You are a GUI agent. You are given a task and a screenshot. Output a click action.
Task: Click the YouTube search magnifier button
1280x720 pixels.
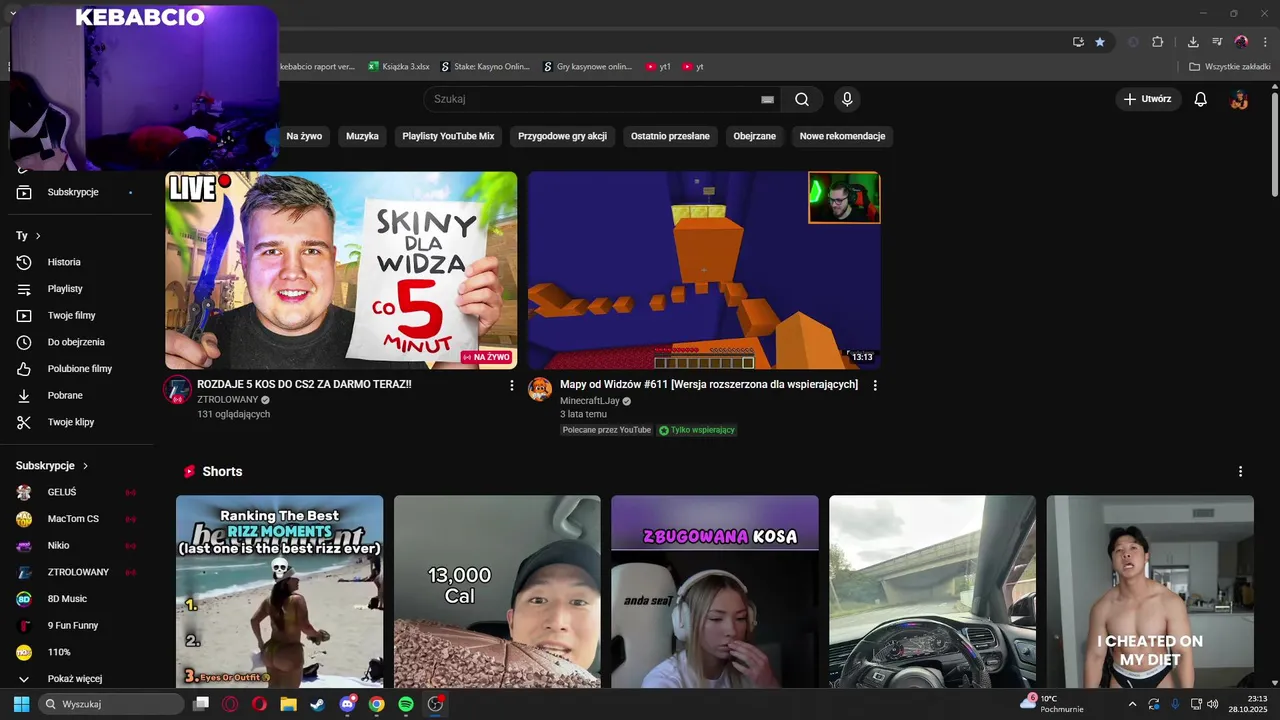pyautogui.click(x=802, y=99)
